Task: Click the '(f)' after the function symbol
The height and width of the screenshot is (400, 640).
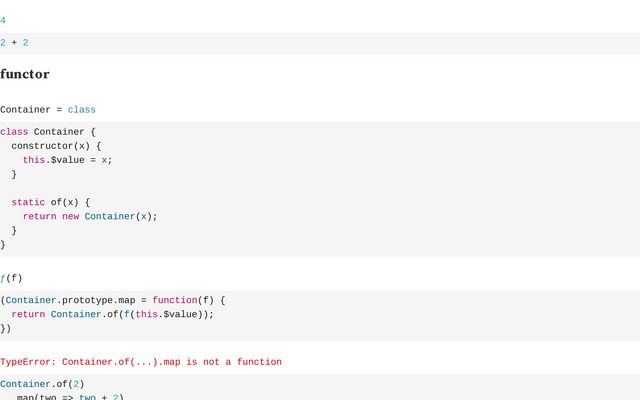Action: click(14, 278)
